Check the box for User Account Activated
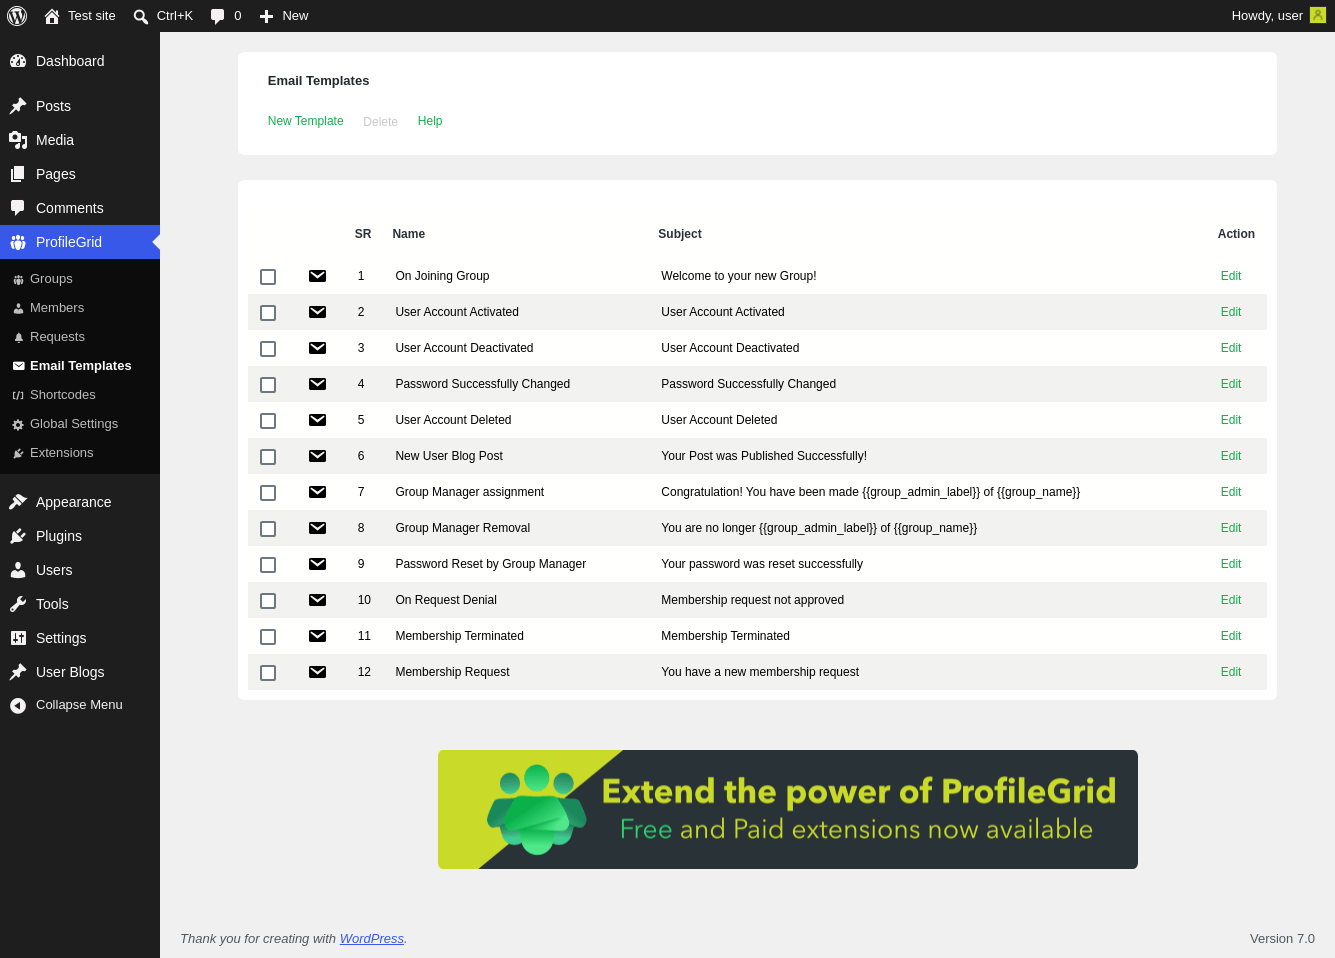1335x958 pixels. pyautogui.click(x=268, y=313)
